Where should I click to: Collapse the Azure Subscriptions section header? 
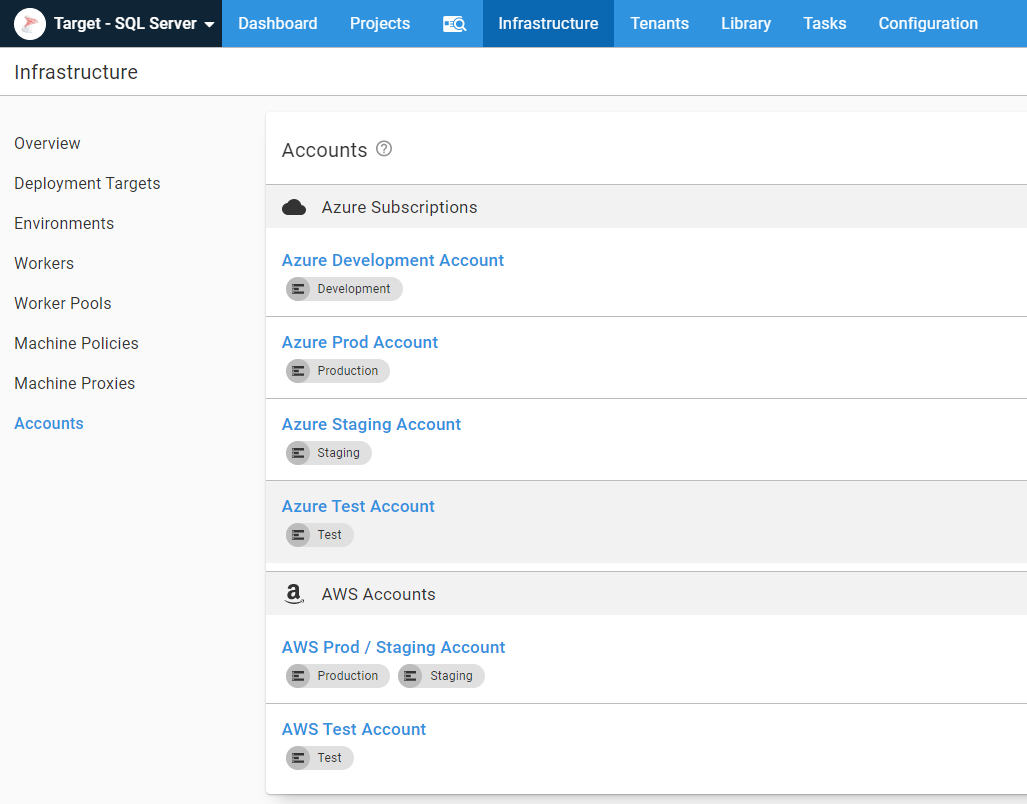click(400, 207)
